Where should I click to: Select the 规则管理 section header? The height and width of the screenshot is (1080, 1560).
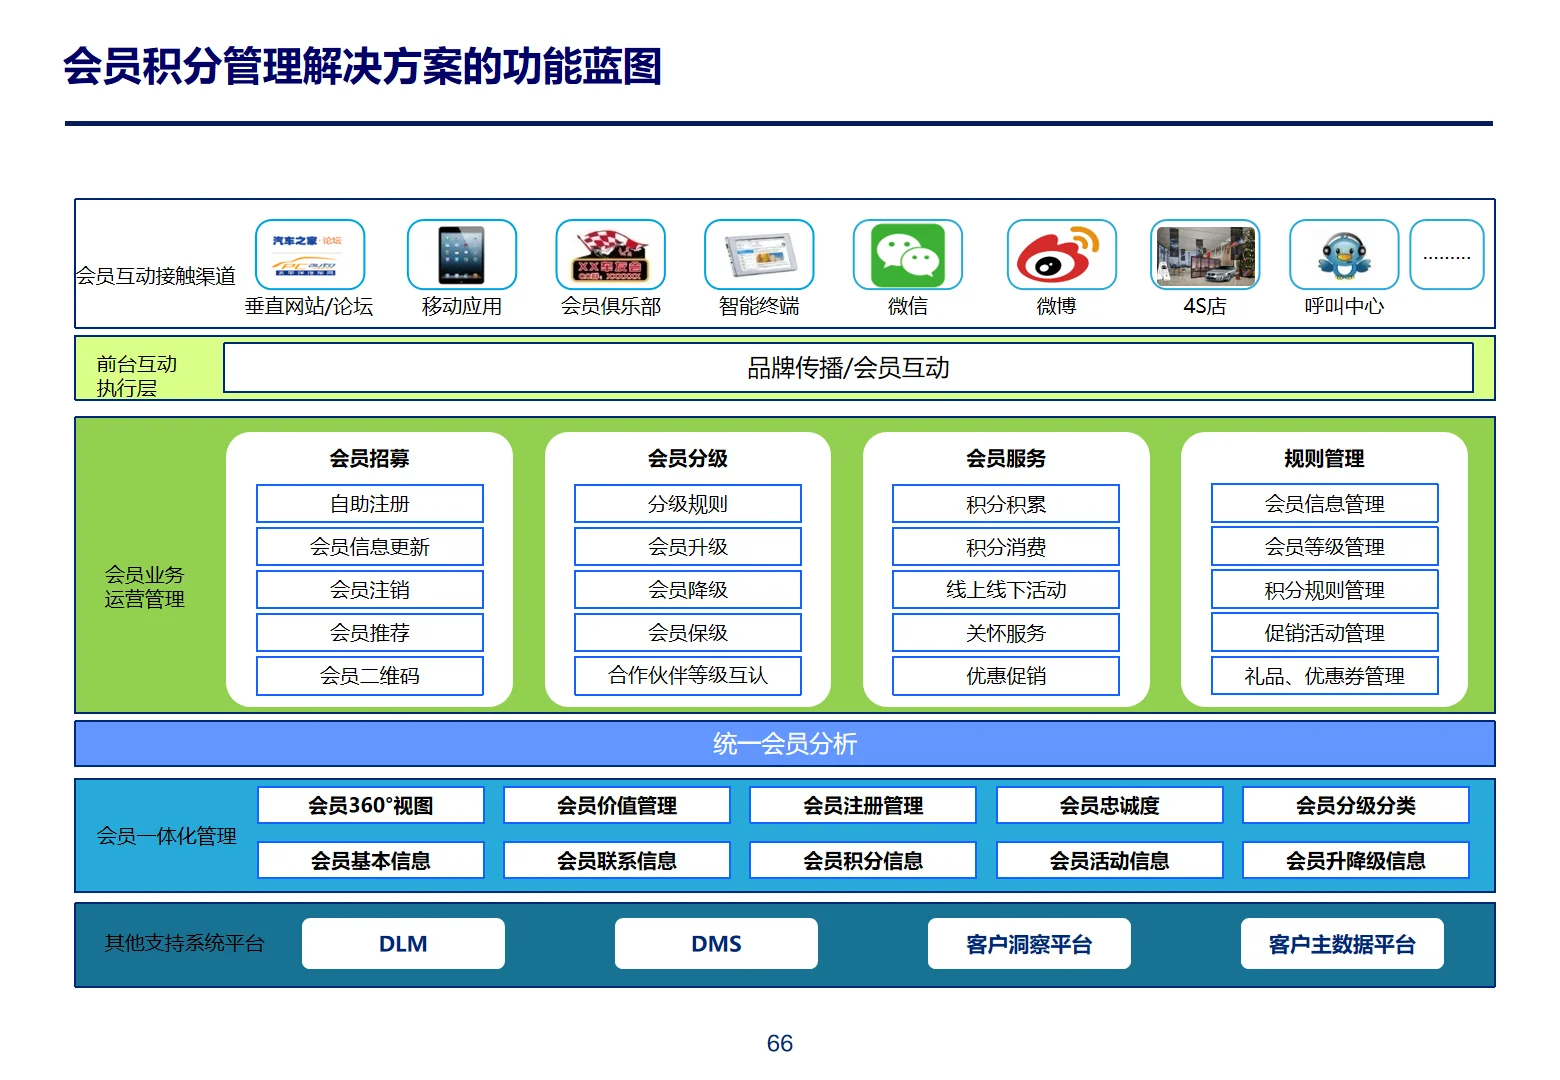[x=1322, y=458]
